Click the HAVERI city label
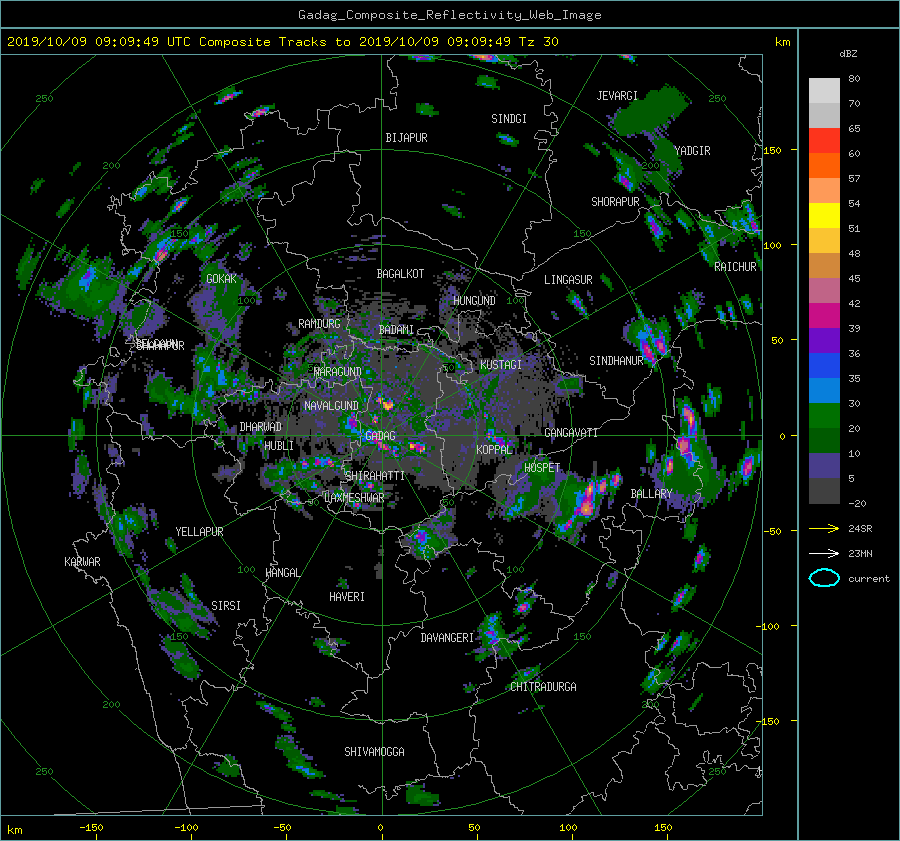This screenshot has height=841, width=900. 347,597
